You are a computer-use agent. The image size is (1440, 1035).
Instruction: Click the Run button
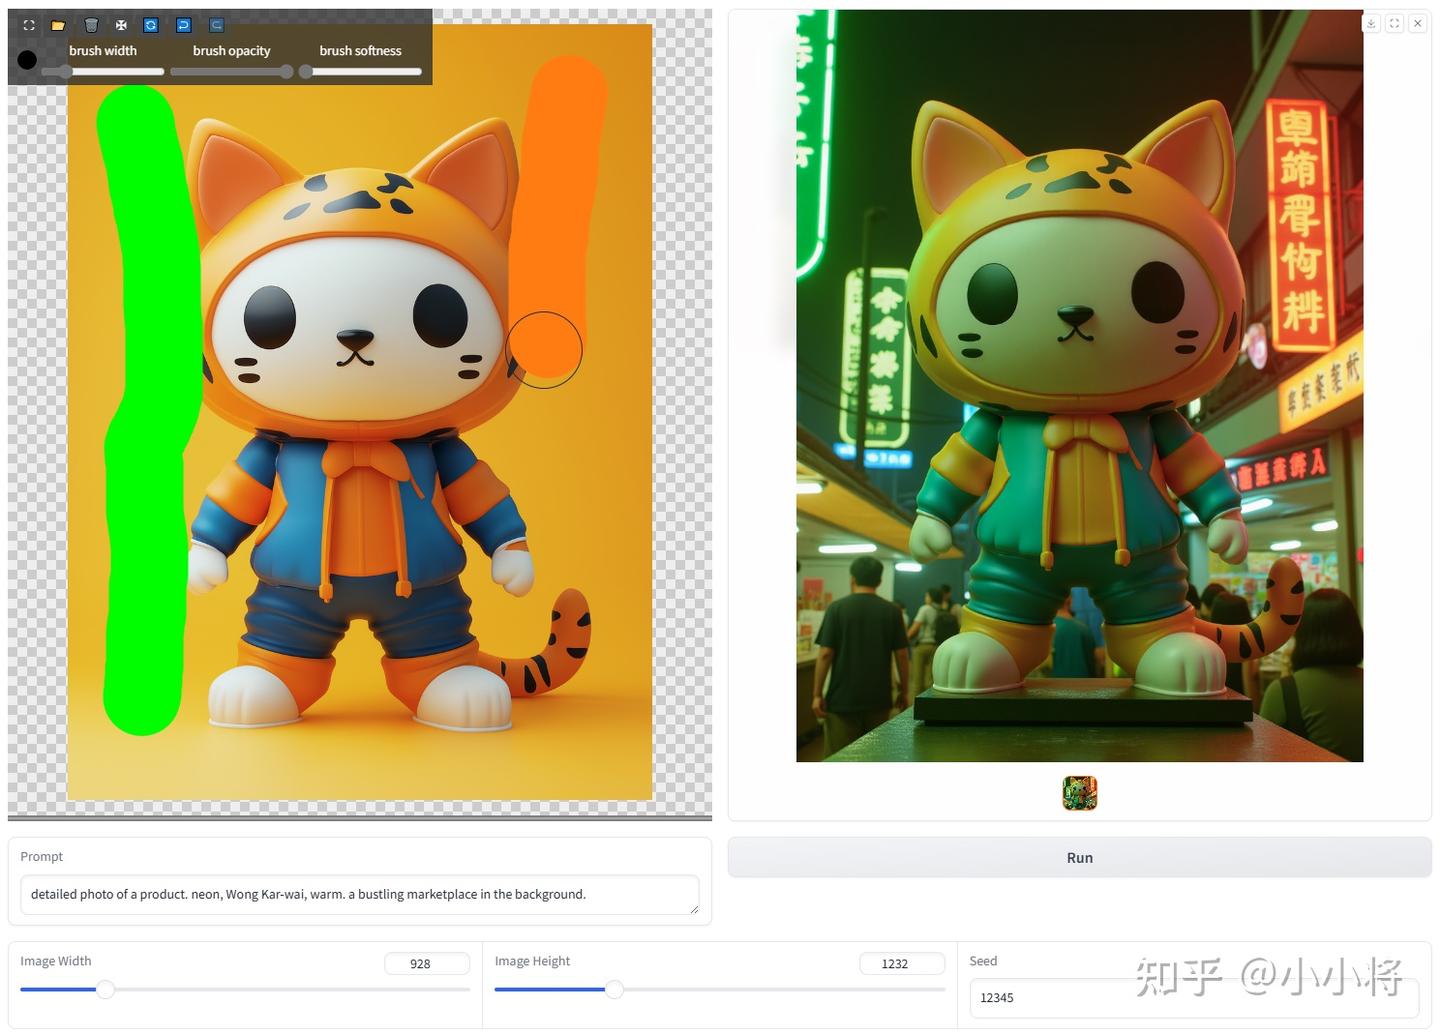[1080, 858]
